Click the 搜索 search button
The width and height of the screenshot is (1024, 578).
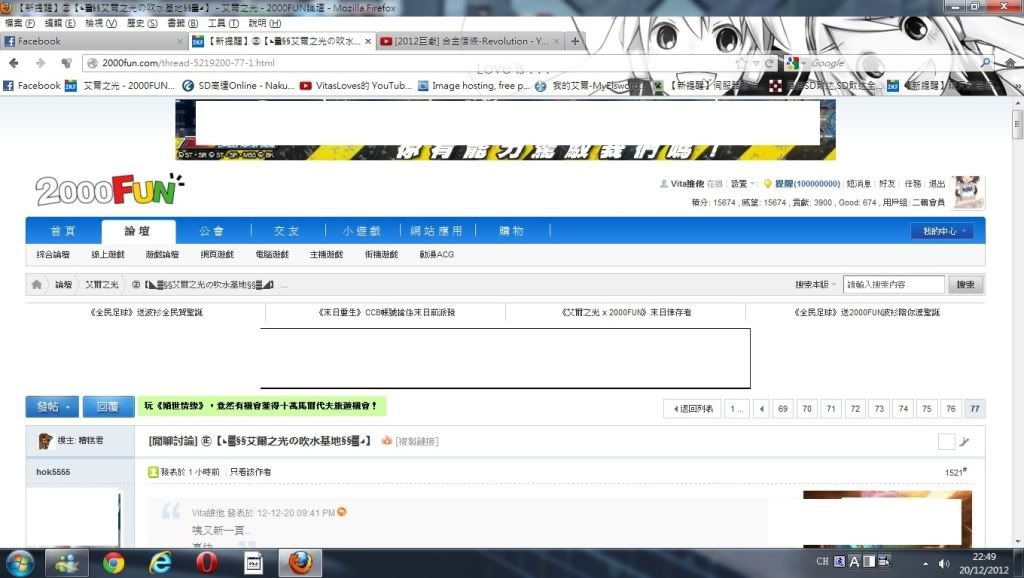tap(965, 285)
